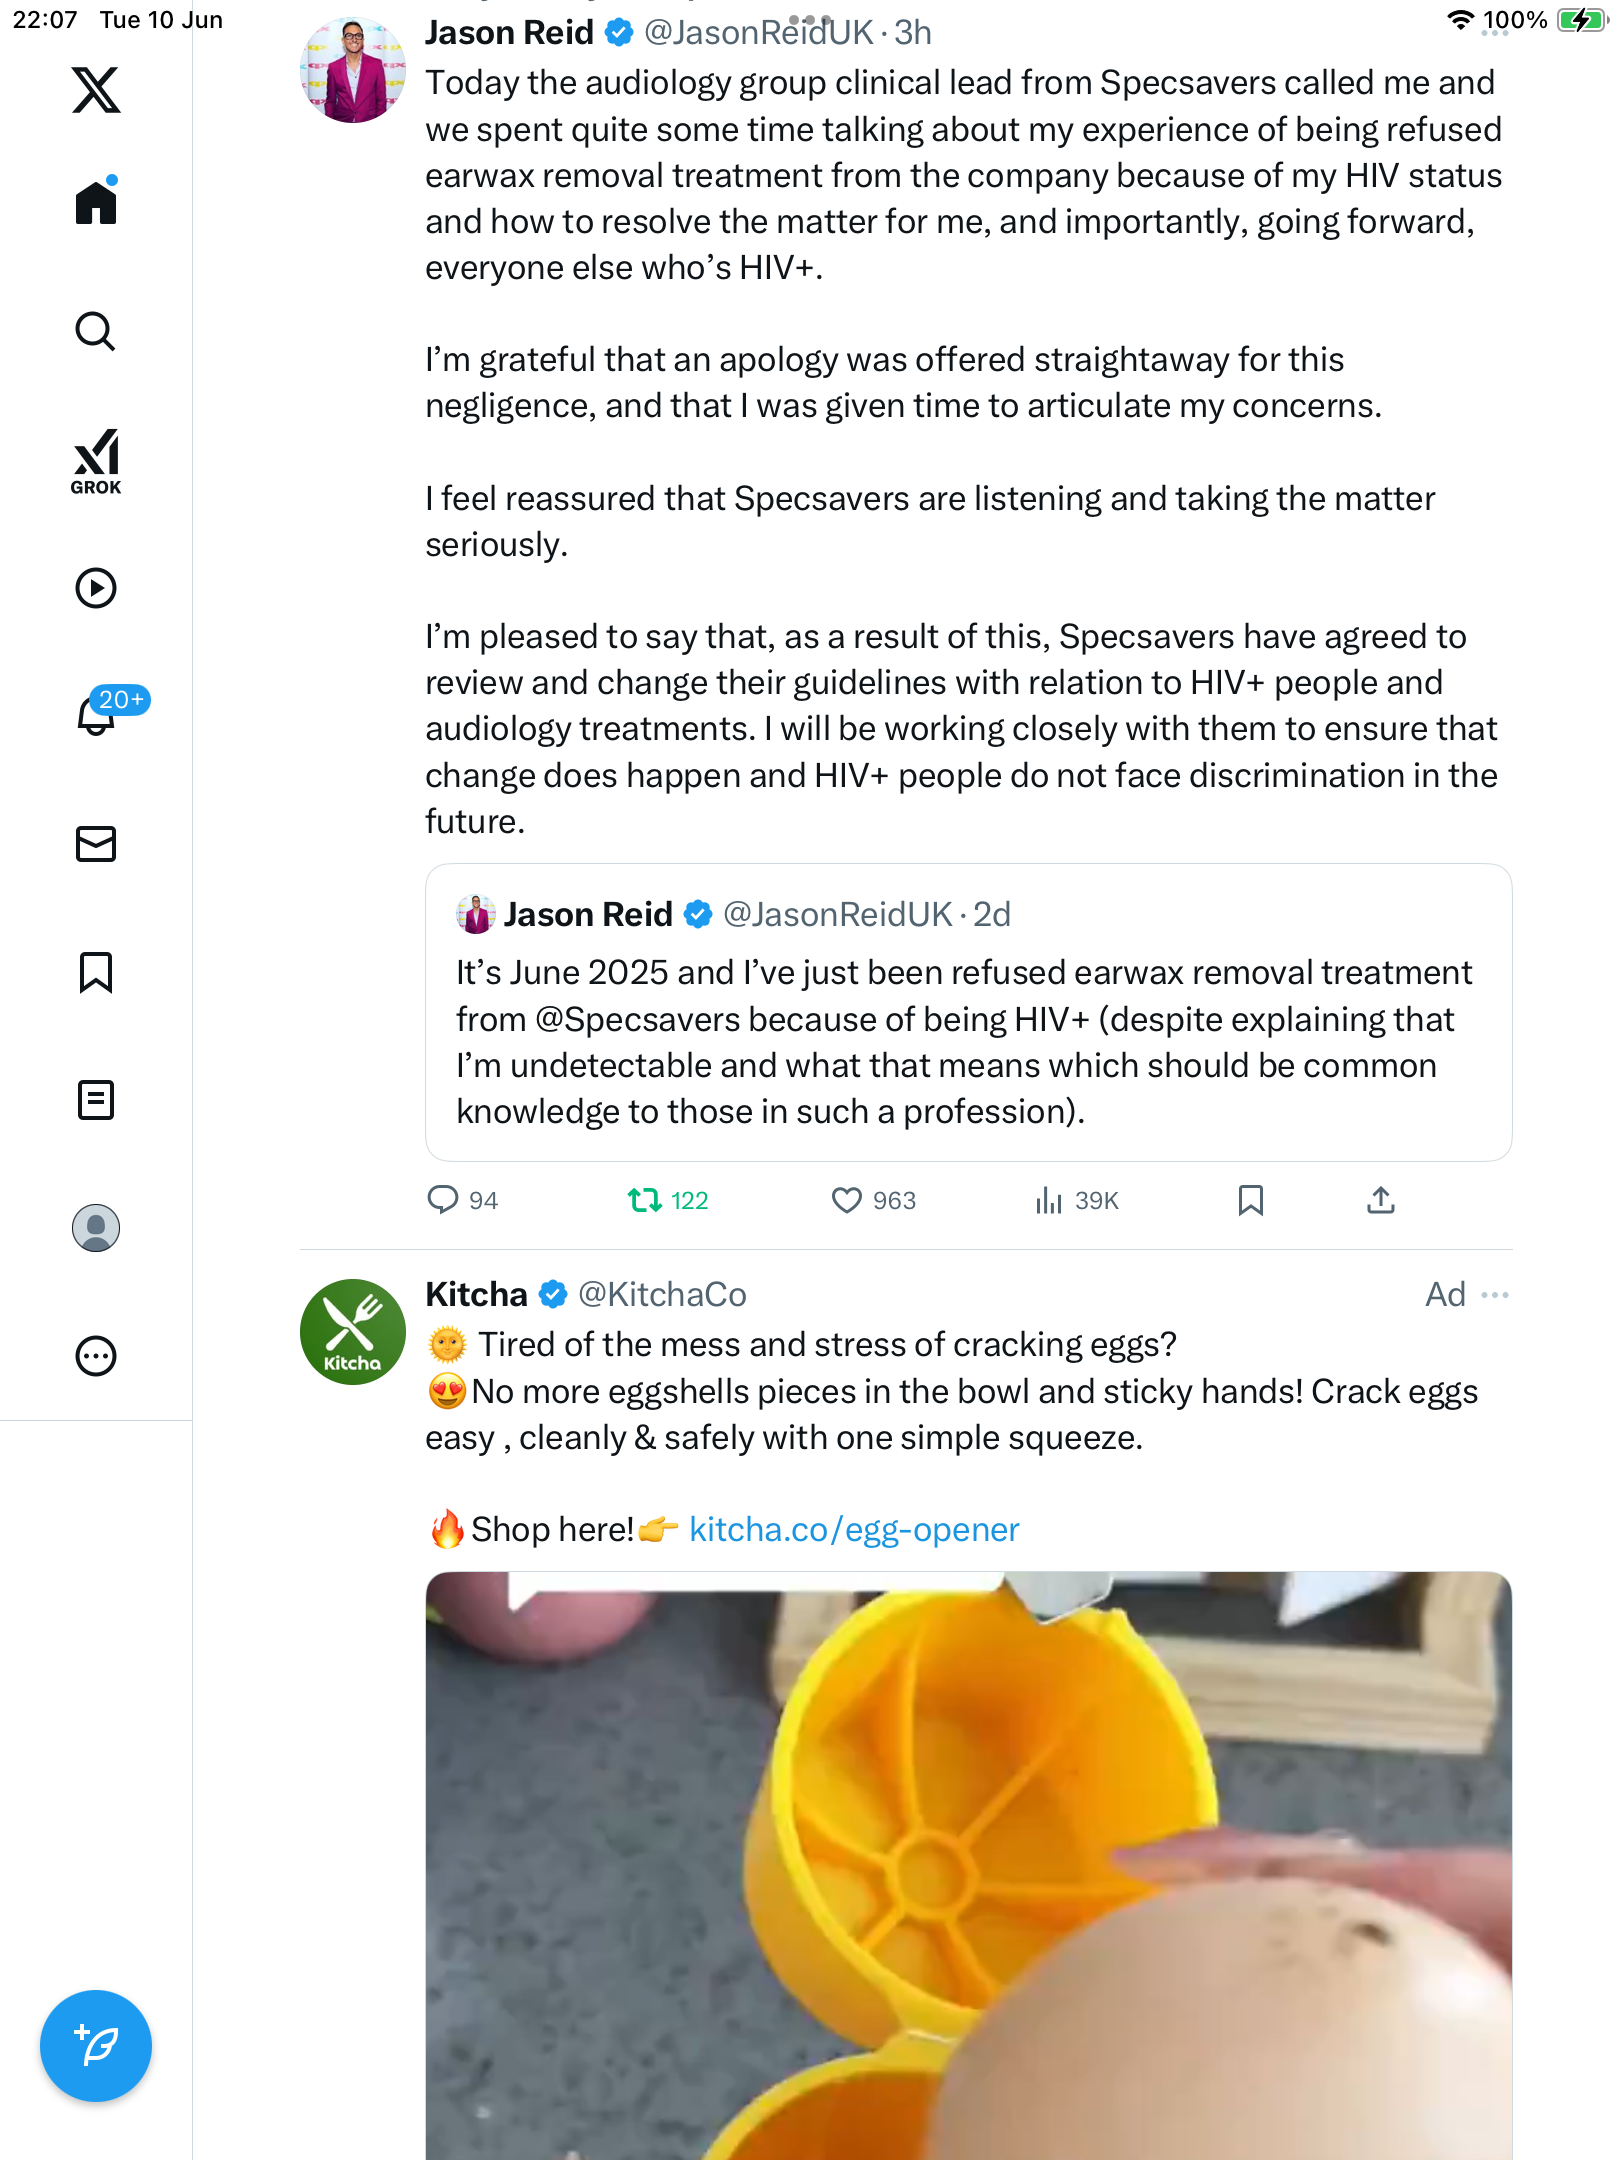Compose a new post
Image resolution: width=1620 pixels, height=2160 pixels.
[x=96, y=2046]
